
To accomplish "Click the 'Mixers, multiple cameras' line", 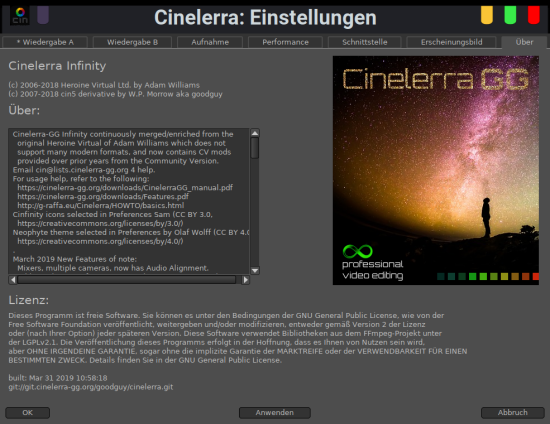I will point(113,268).
